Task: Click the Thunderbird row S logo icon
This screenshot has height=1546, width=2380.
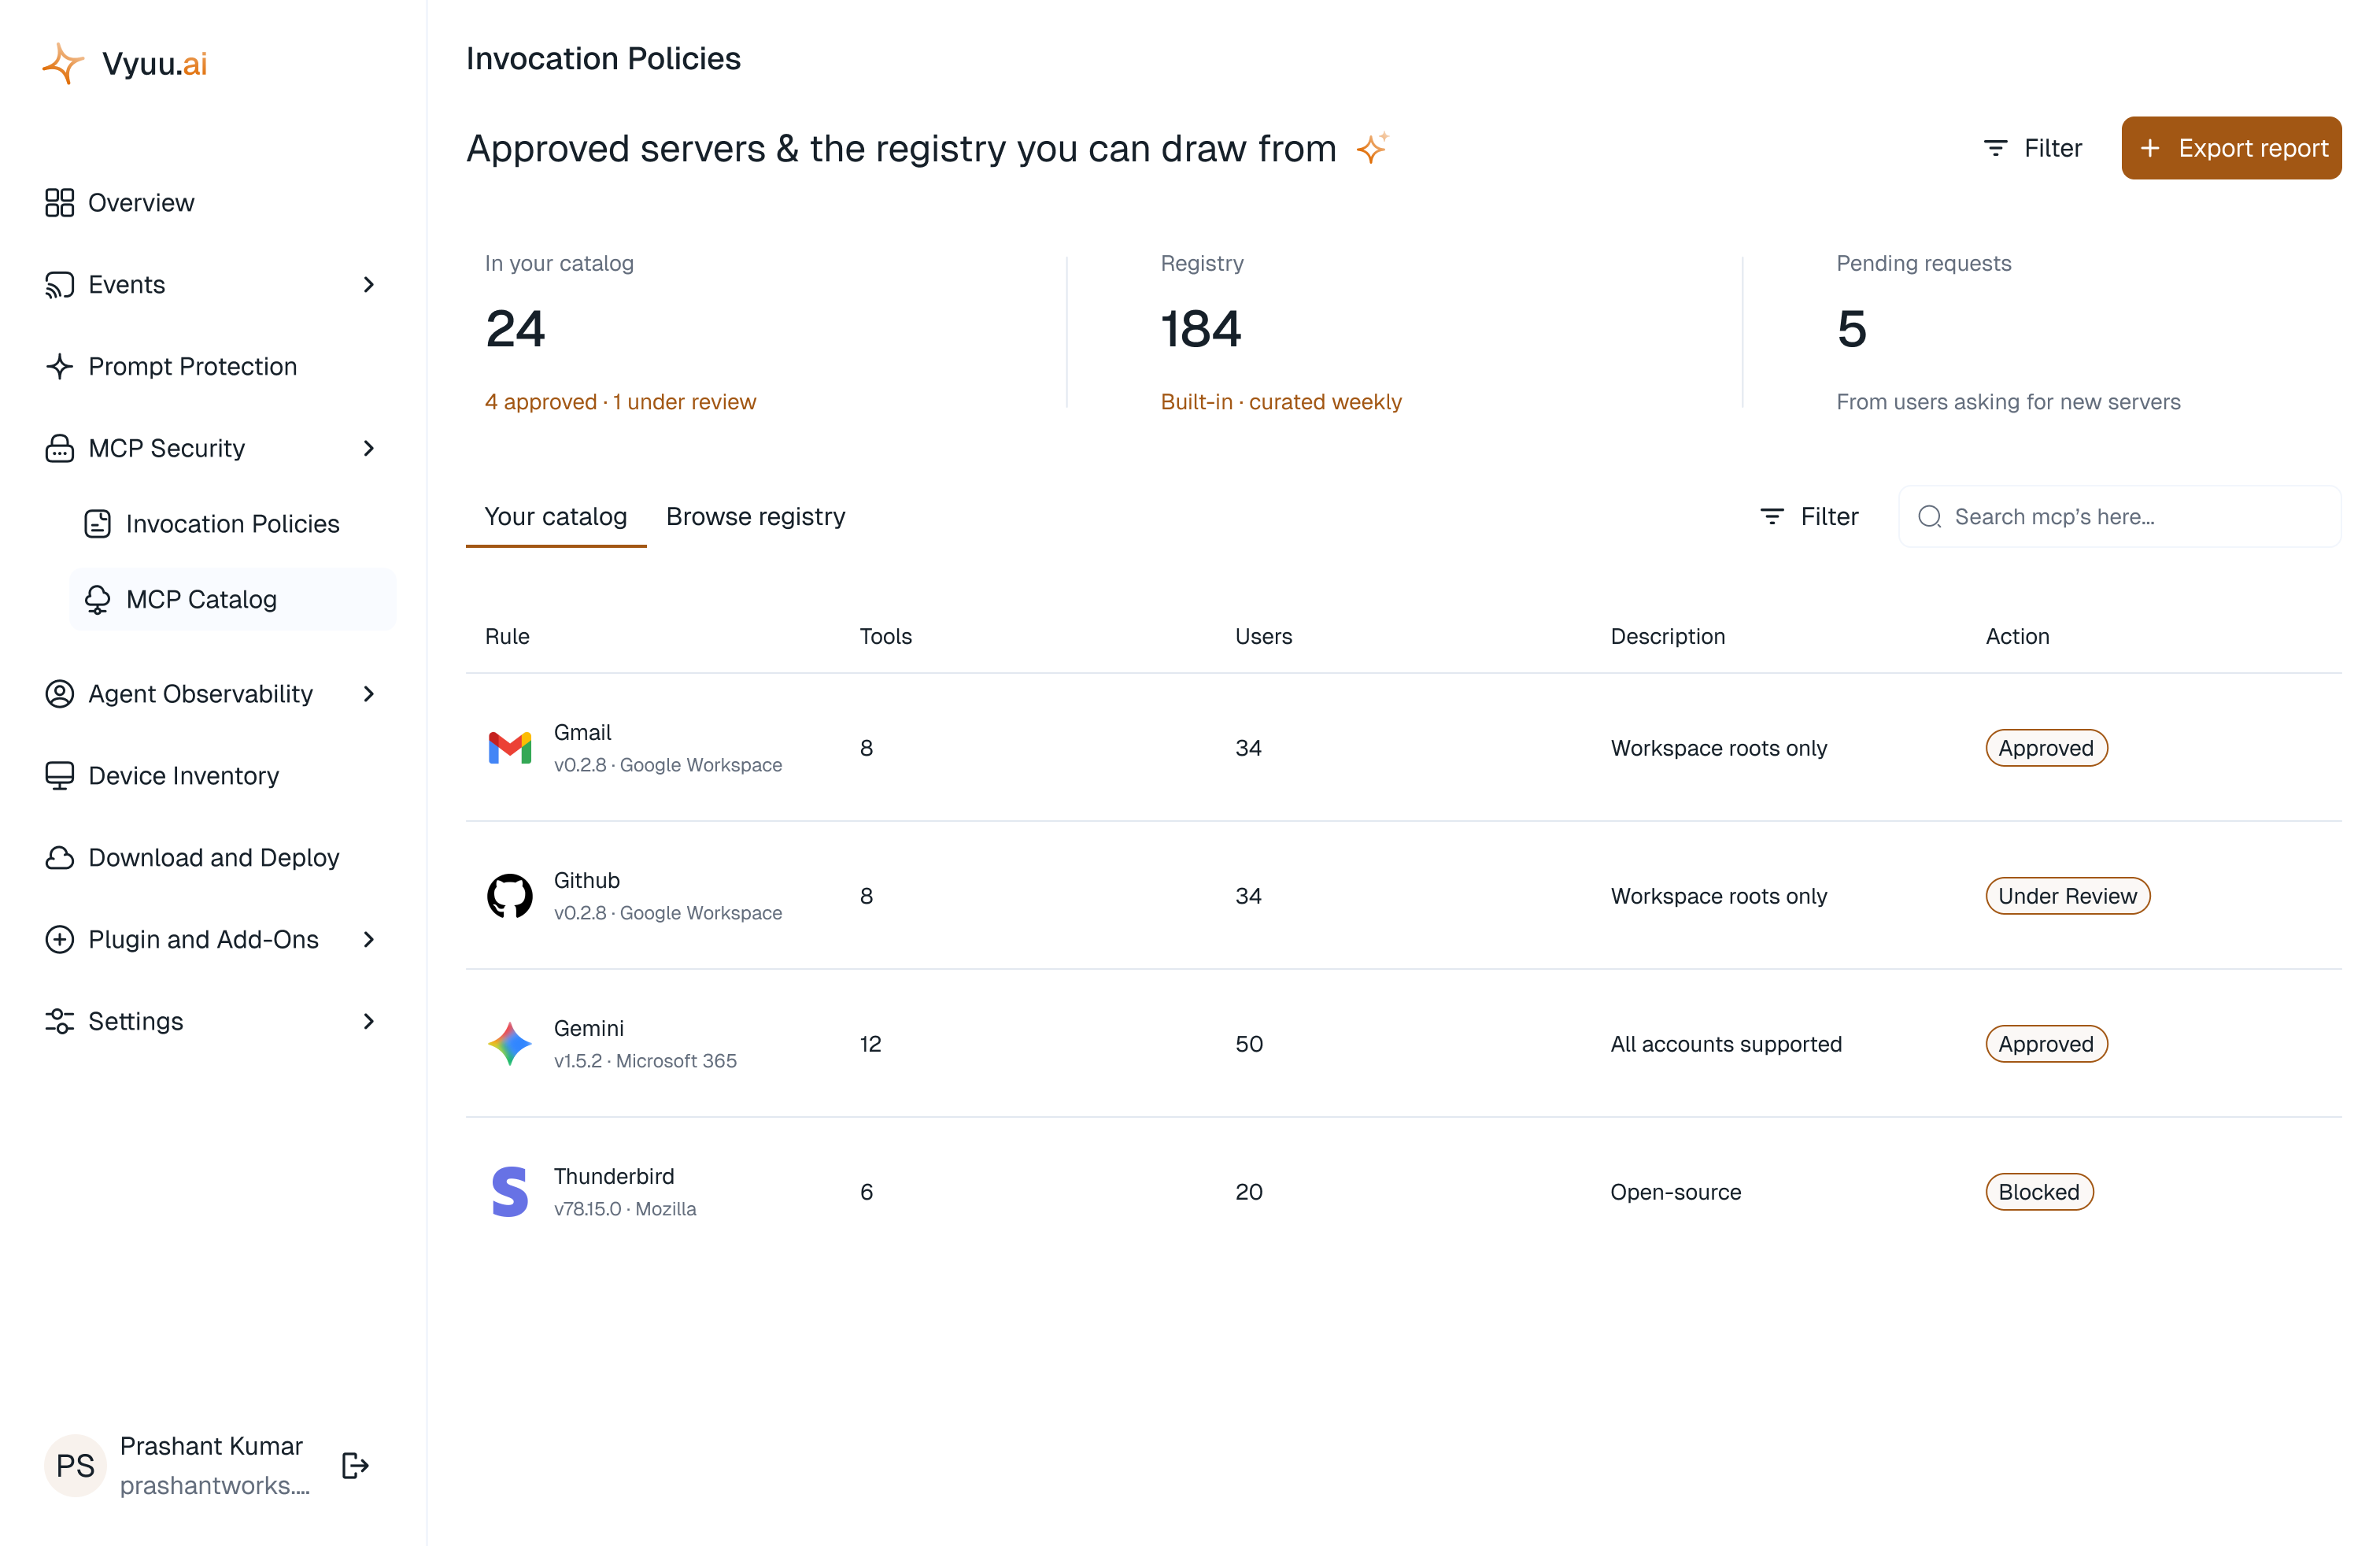Action: [x=510, y=1191]
